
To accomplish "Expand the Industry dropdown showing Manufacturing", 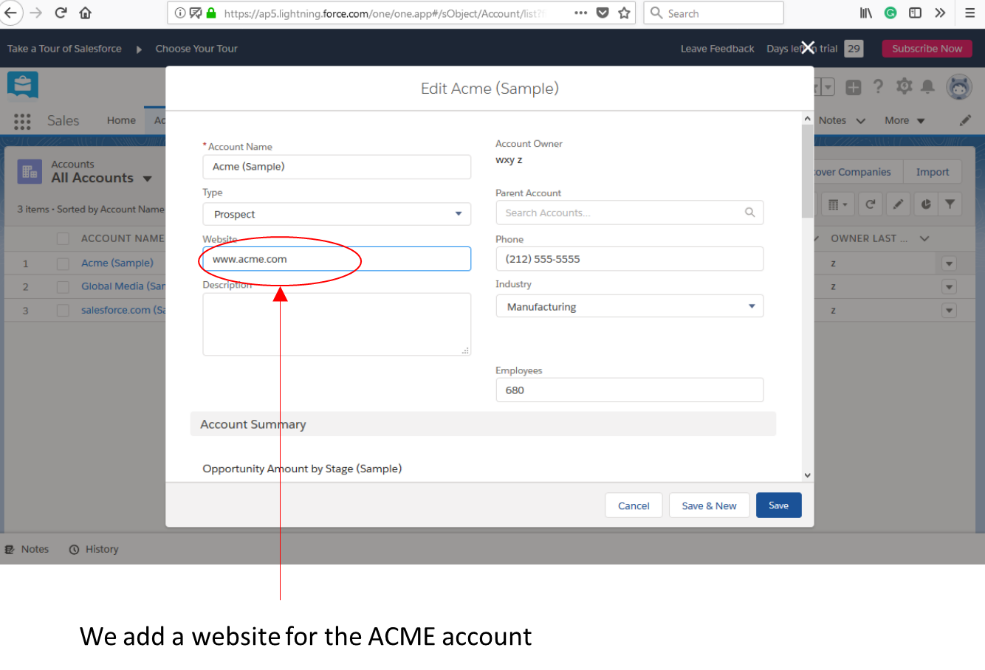I will (629, 307).
